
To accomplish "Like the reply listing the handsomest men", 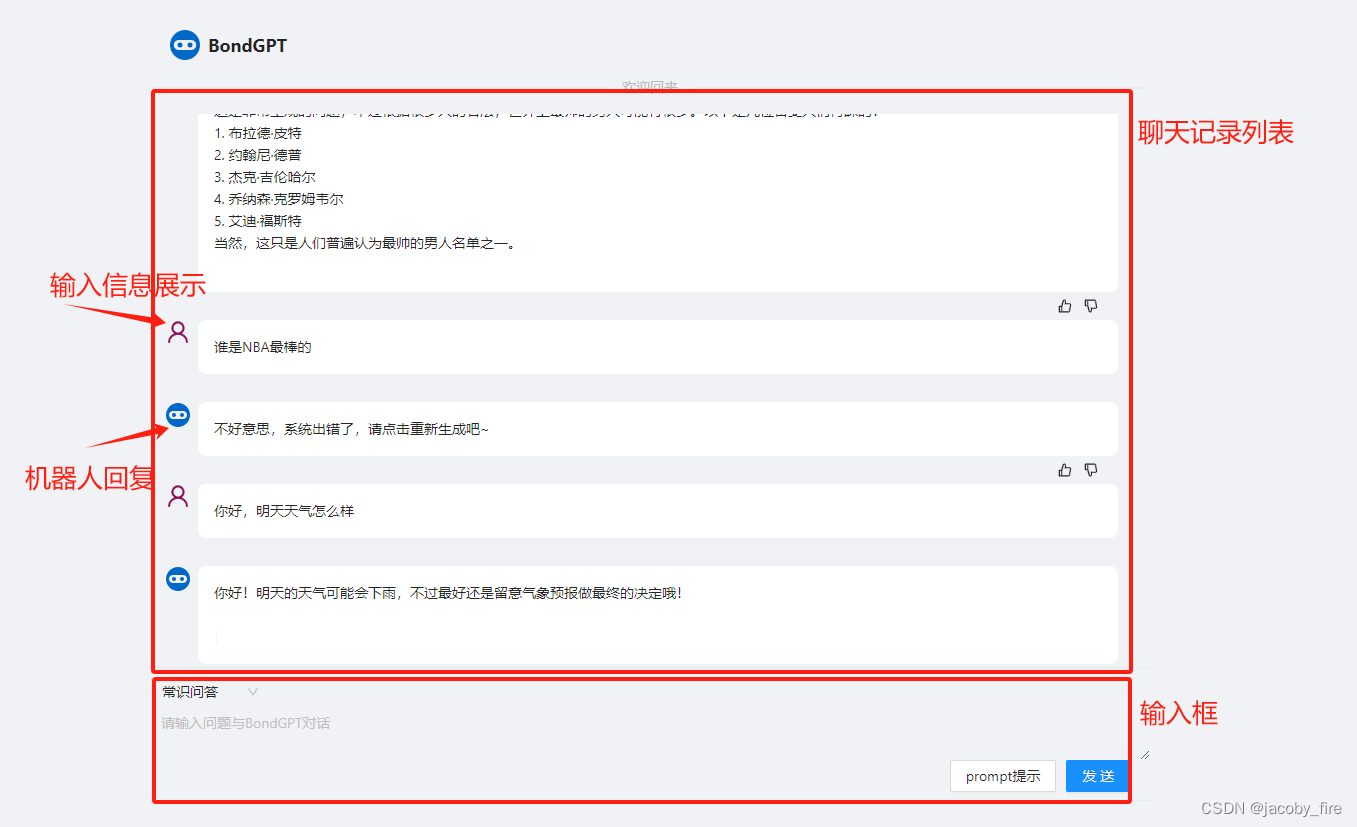I will point(1065,306).
